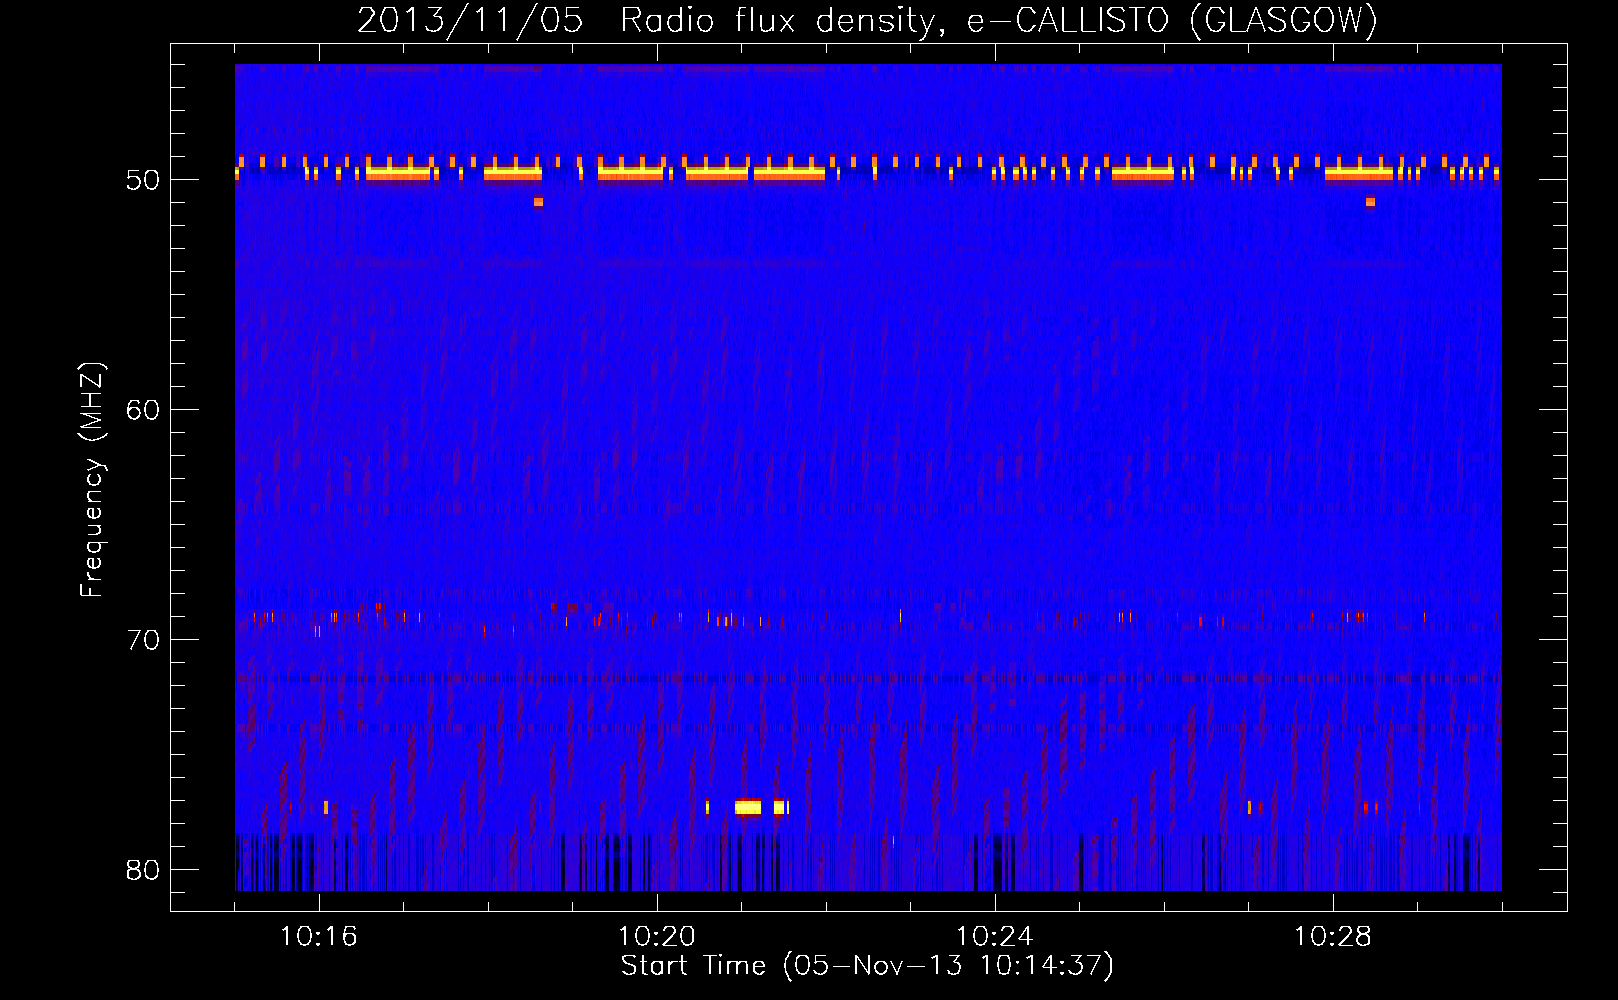This screenshot has width=1618, height=1000.
Task: Click the time tick label '10:28'
Action: click(1333, 937)
